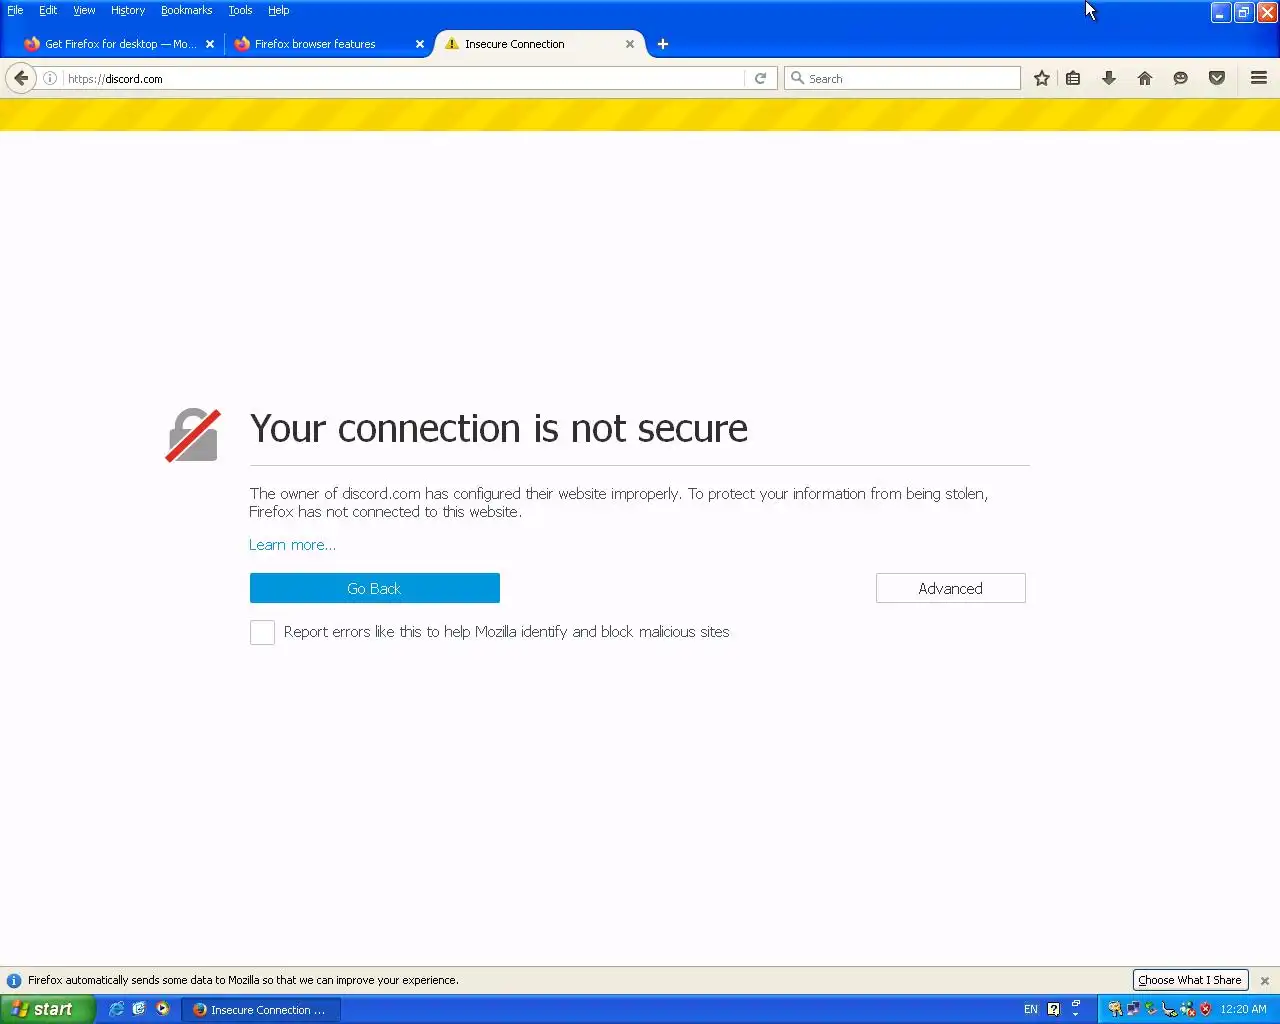Launch Internet Explorer from Quick Launch
1280x1024 pixels.
coord(116,1009)
